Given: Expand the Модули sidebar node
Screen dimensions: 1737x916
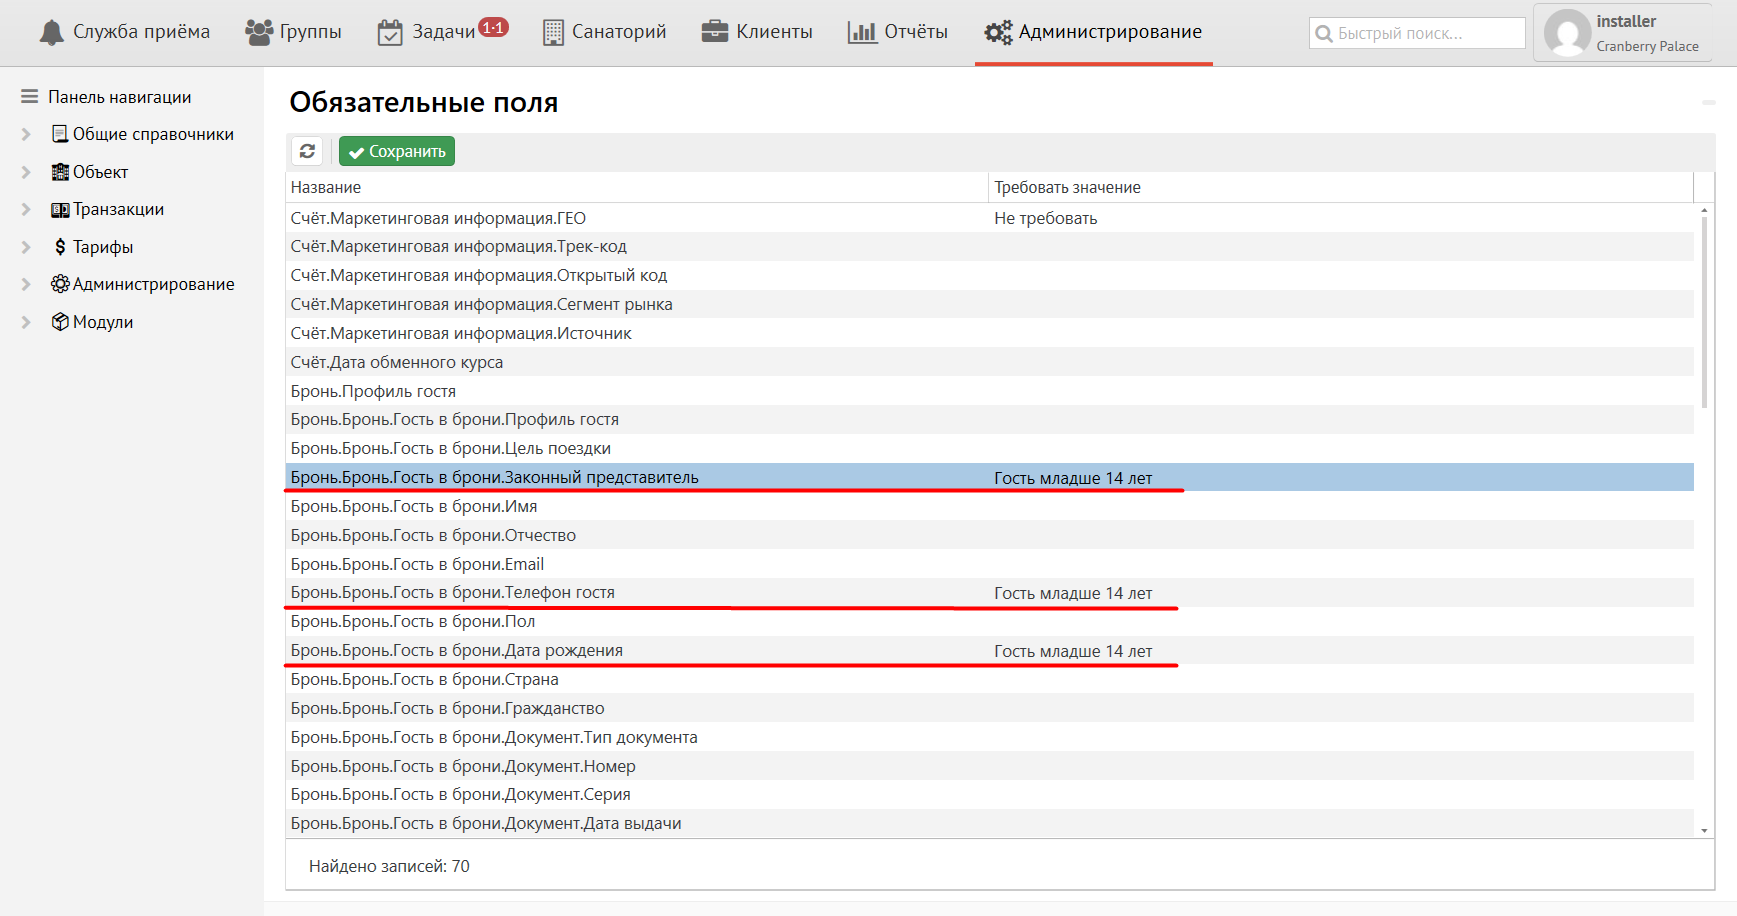Looking at the screenshot, I should click(27, 322).
